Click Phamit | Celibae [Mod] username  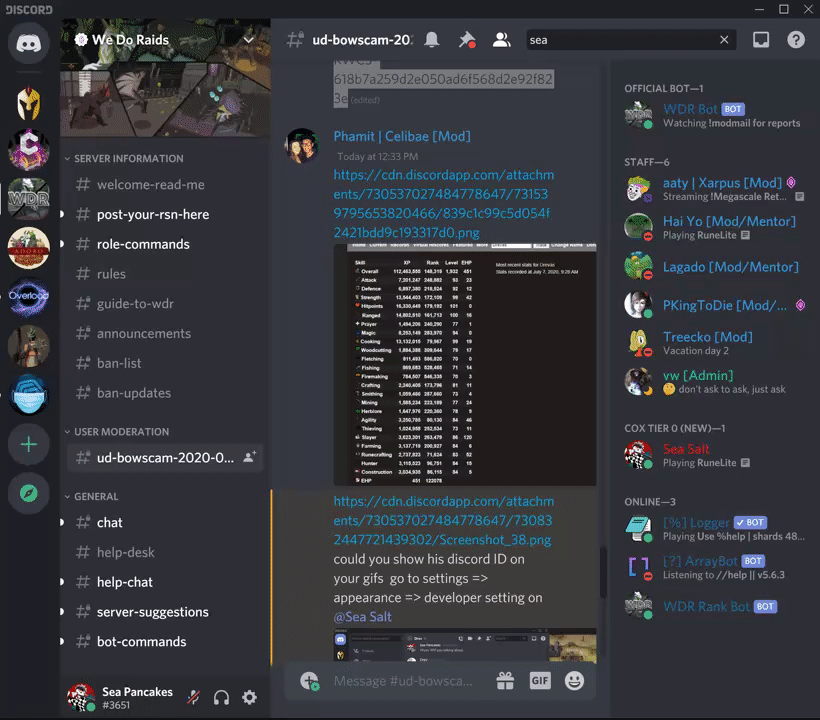tap(402, 136)
